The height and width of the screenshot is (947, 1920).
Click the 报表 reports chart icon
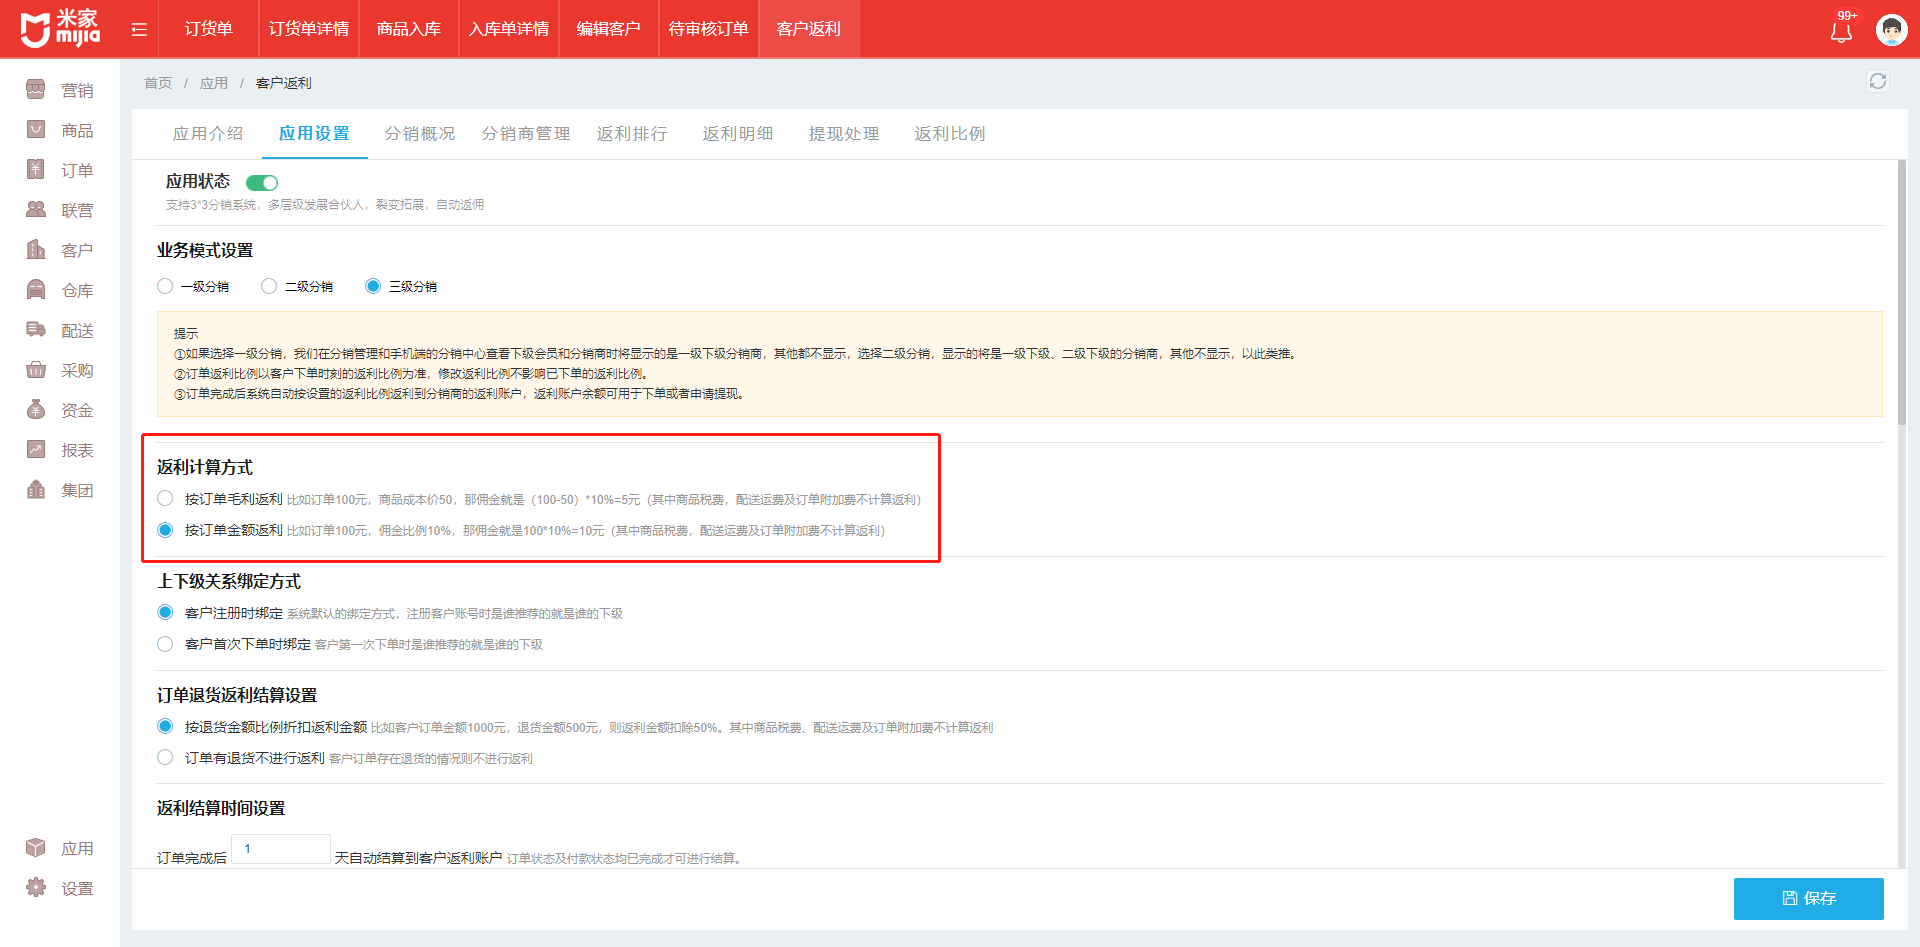click(x=36, y=450)
